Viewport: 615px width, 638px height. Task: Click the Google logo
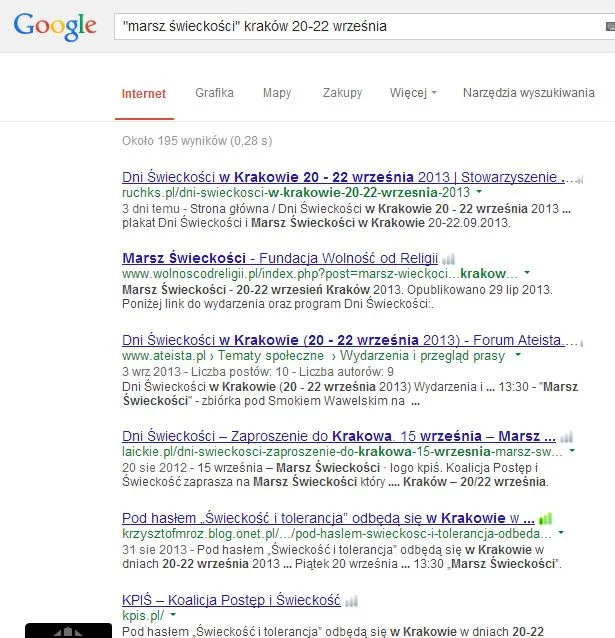point(55,27)
